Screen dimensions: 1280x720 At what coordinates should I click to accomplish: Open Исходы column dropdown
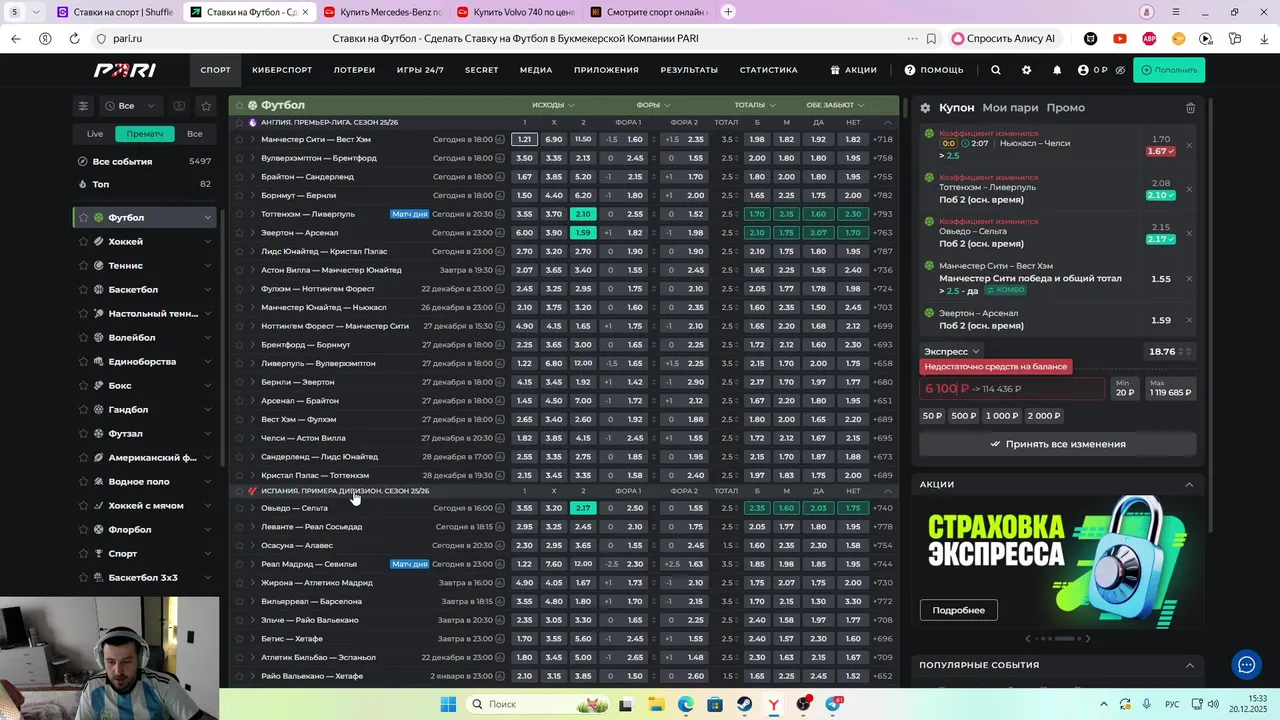pyautogui.click(x=553, y=104)
